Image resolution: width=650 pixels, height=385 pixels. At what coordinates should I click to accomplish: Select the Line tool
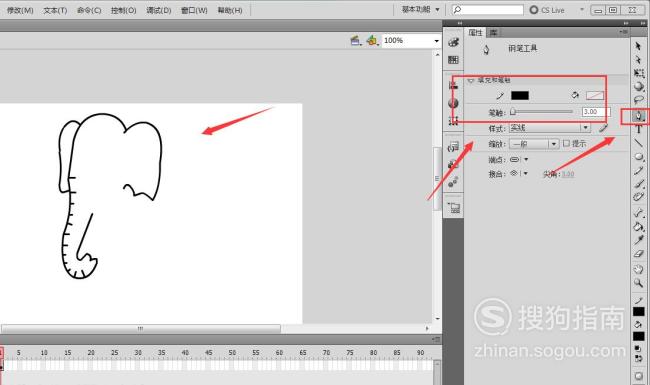tap(638, 143)
